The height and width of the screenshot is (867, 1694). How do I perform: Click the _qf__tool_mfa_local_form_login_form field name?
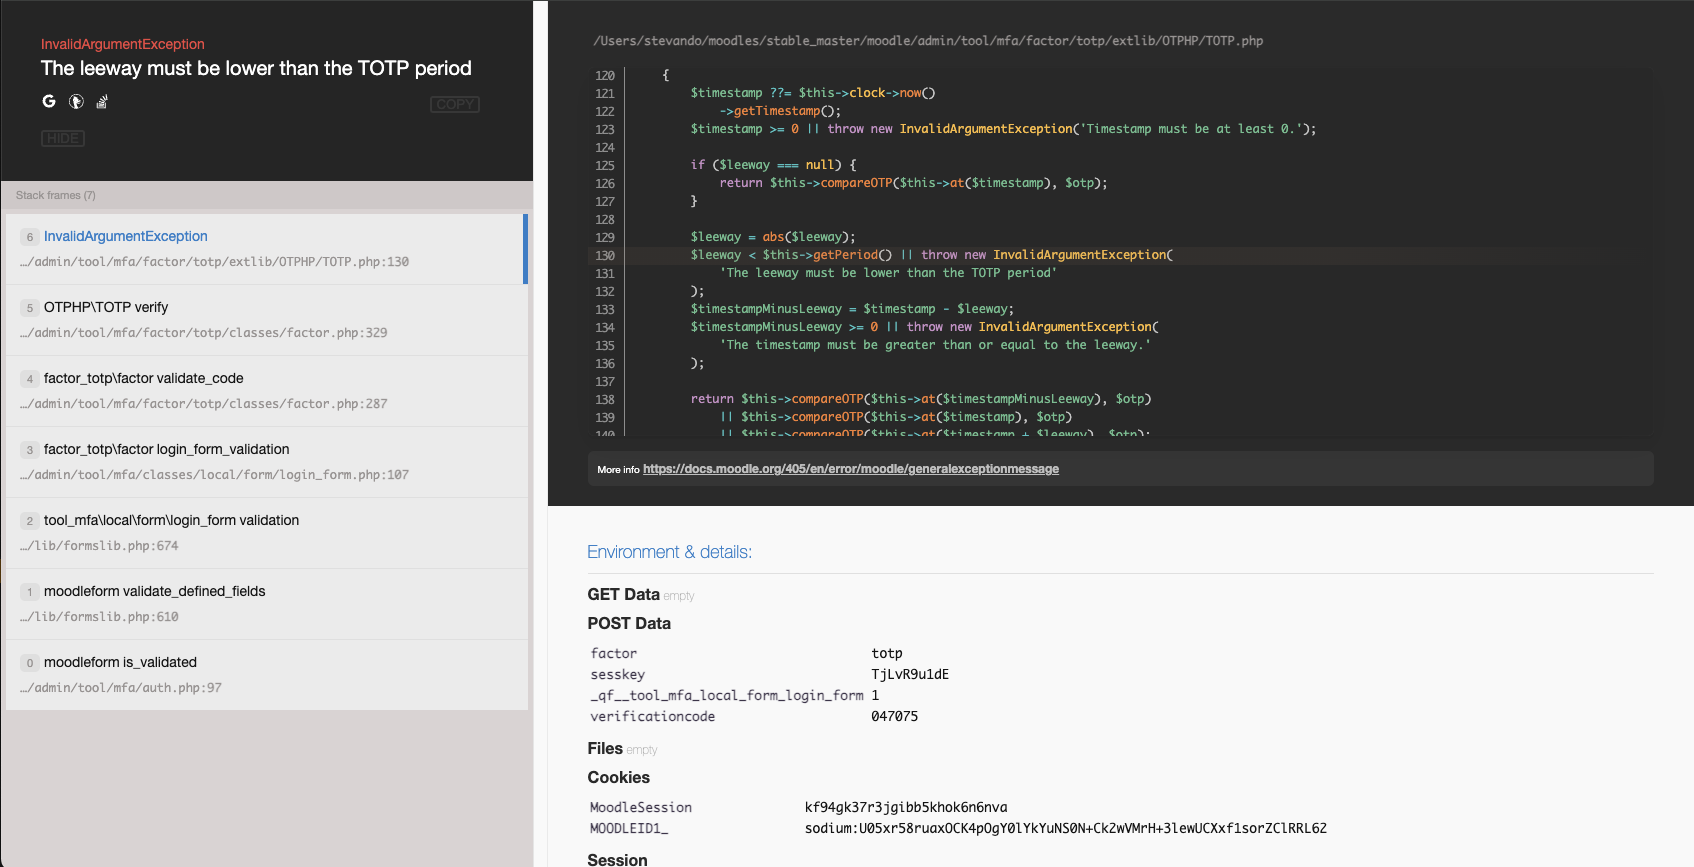pos(727,695)
